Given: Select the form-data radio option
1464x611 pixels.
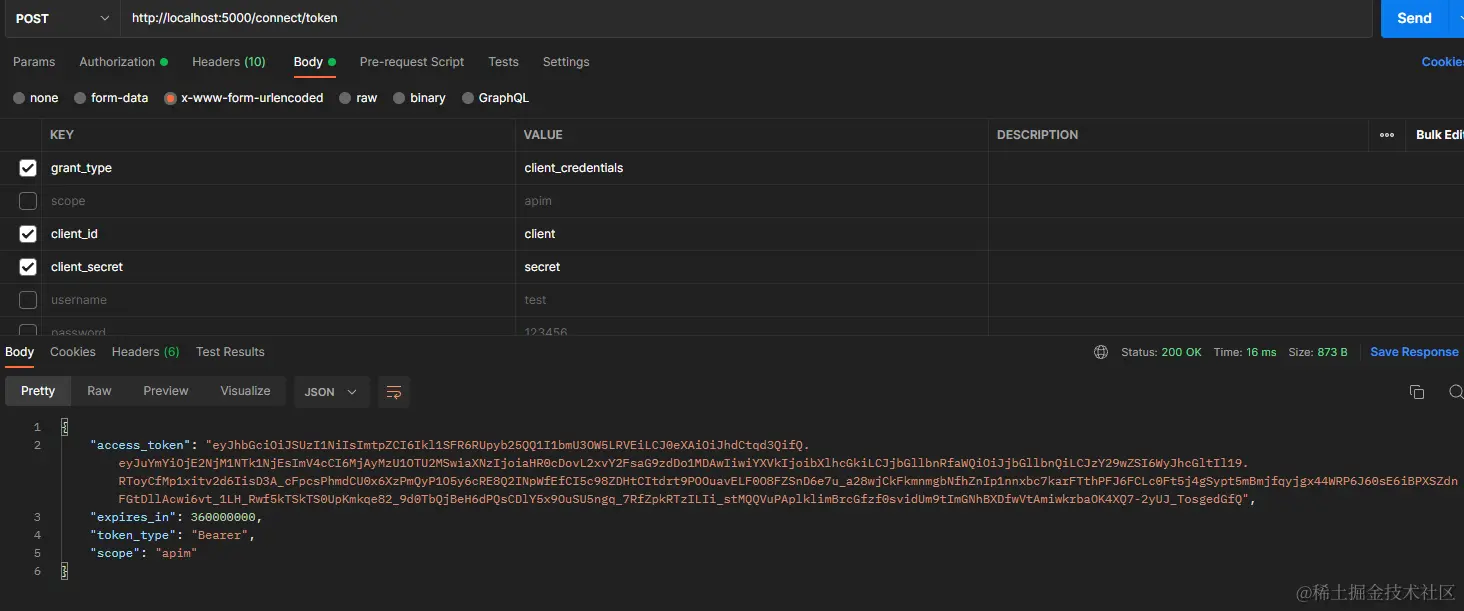Looking at the screenshot, I should [80, 98].
